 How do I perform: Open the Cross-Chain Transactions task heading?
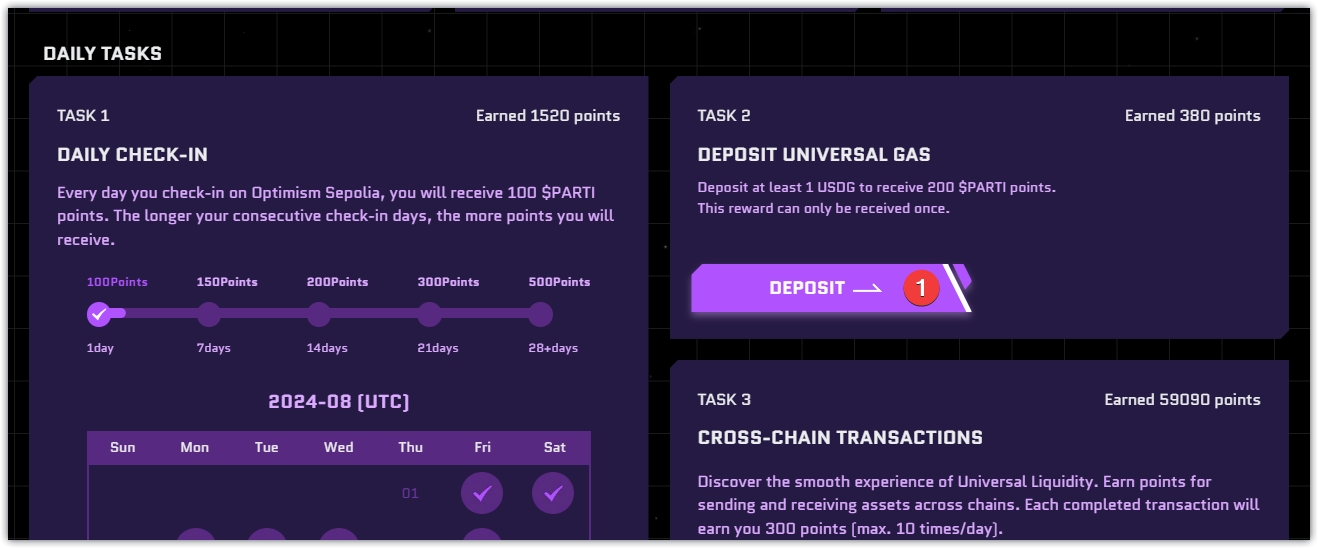pyautogui.click(x=840, y=438)
